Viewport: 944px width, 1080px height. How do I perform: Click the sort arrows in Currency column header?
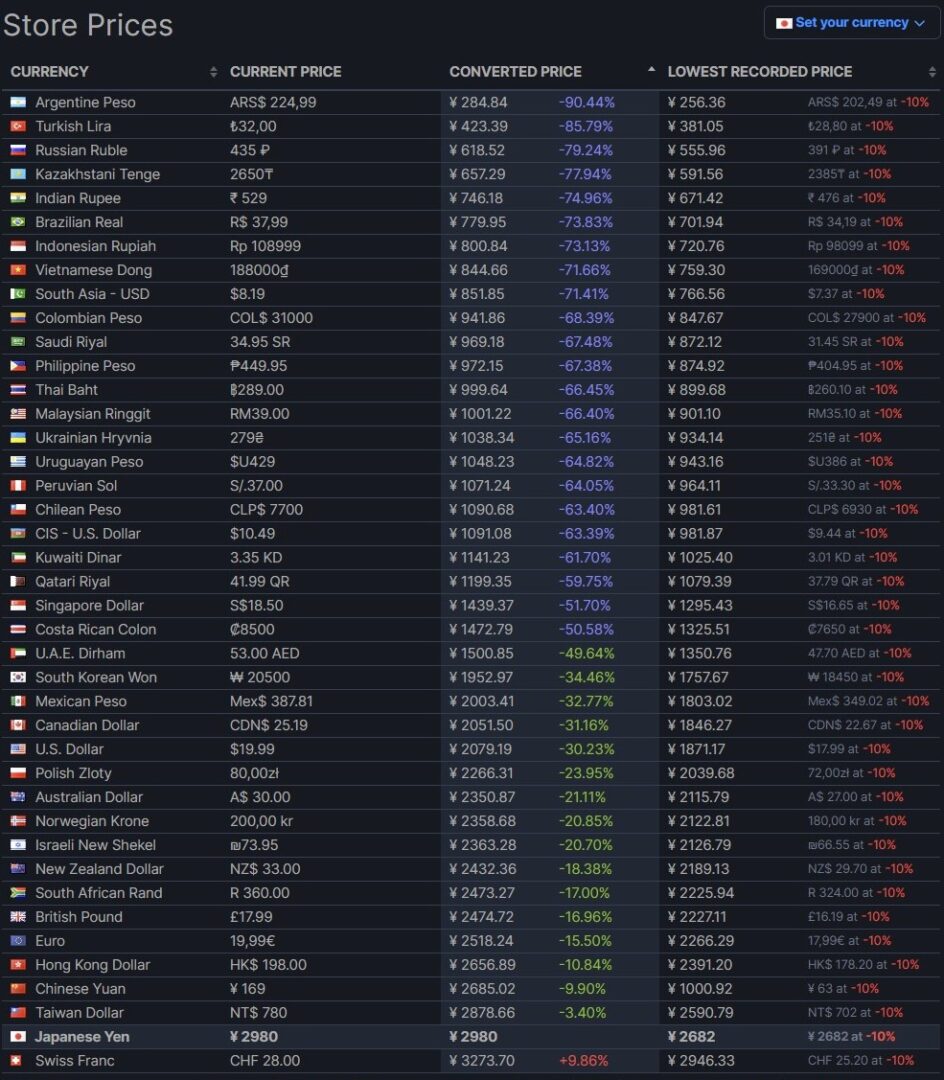pos(213,72)
